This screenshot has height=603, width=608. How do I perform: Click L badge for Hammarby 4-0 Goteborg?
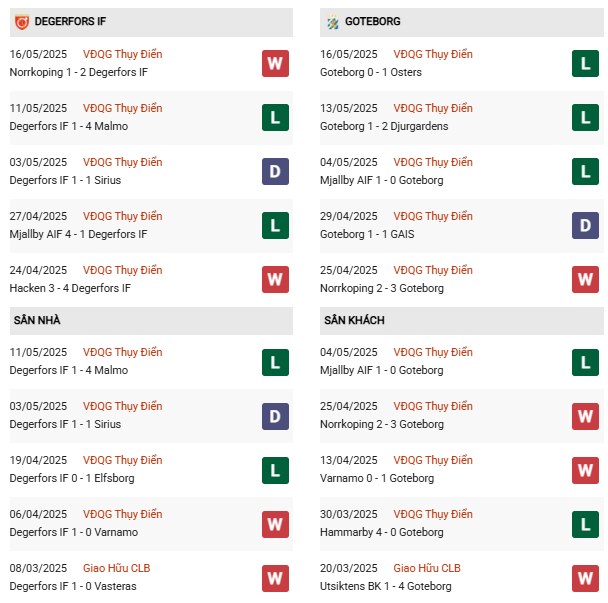[585, 524]
